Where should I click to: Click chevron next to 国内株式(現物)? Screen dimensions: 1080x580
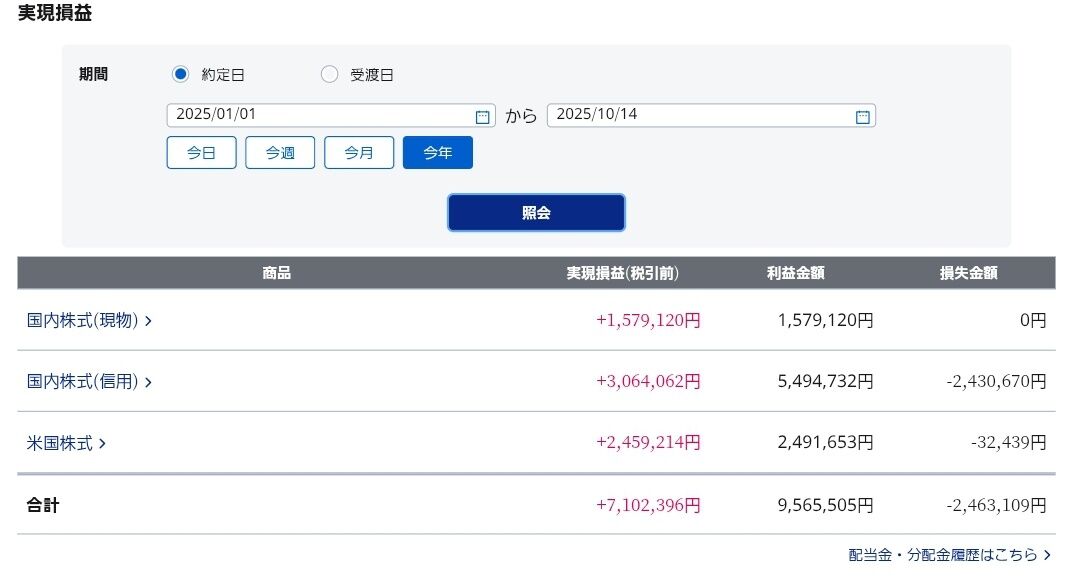coord(148,321)
